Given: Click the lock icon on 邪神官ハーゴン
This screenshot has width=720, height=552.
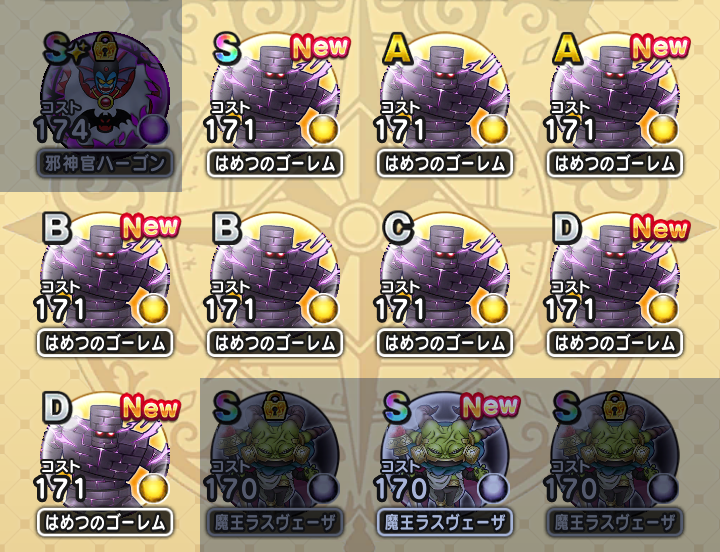Looking at the screenshot, I should pos(104,46).
